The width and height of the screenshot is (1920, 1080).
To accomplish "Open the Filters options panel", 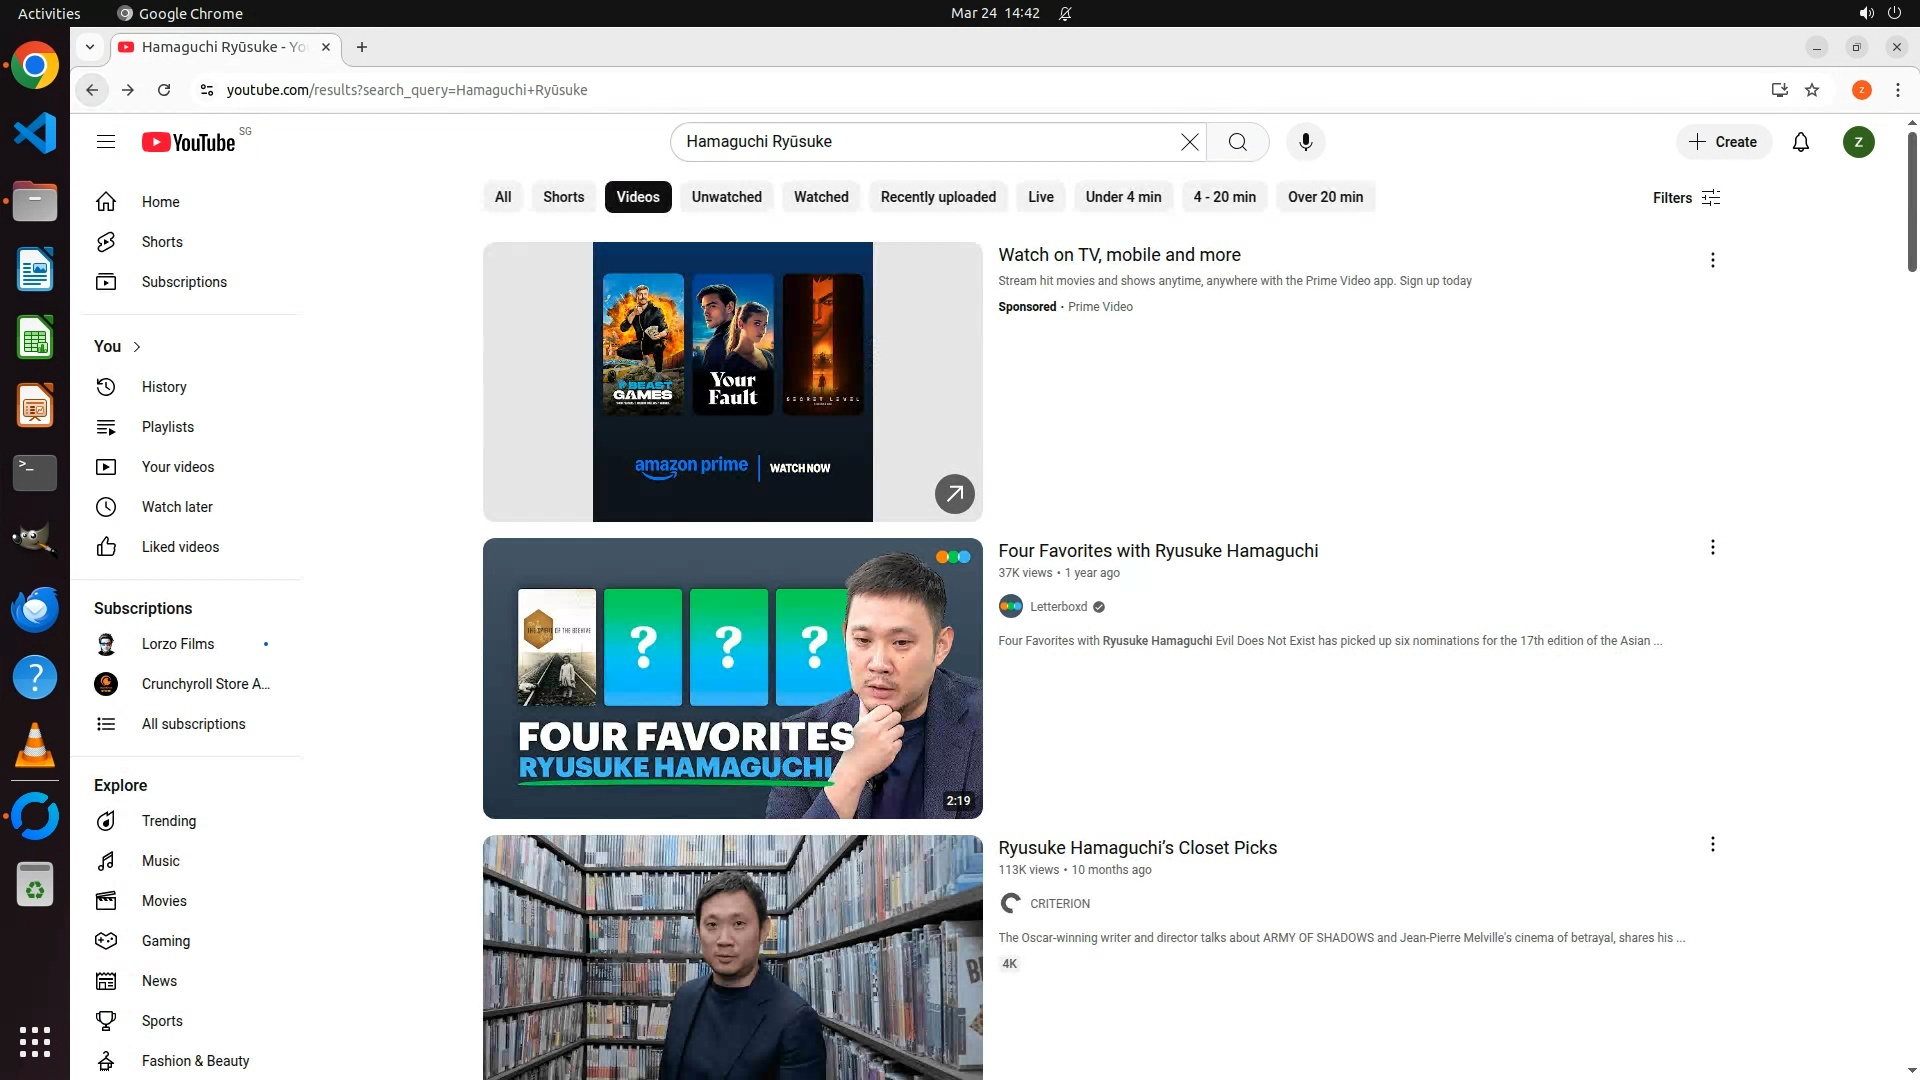I will point(1686,198).
